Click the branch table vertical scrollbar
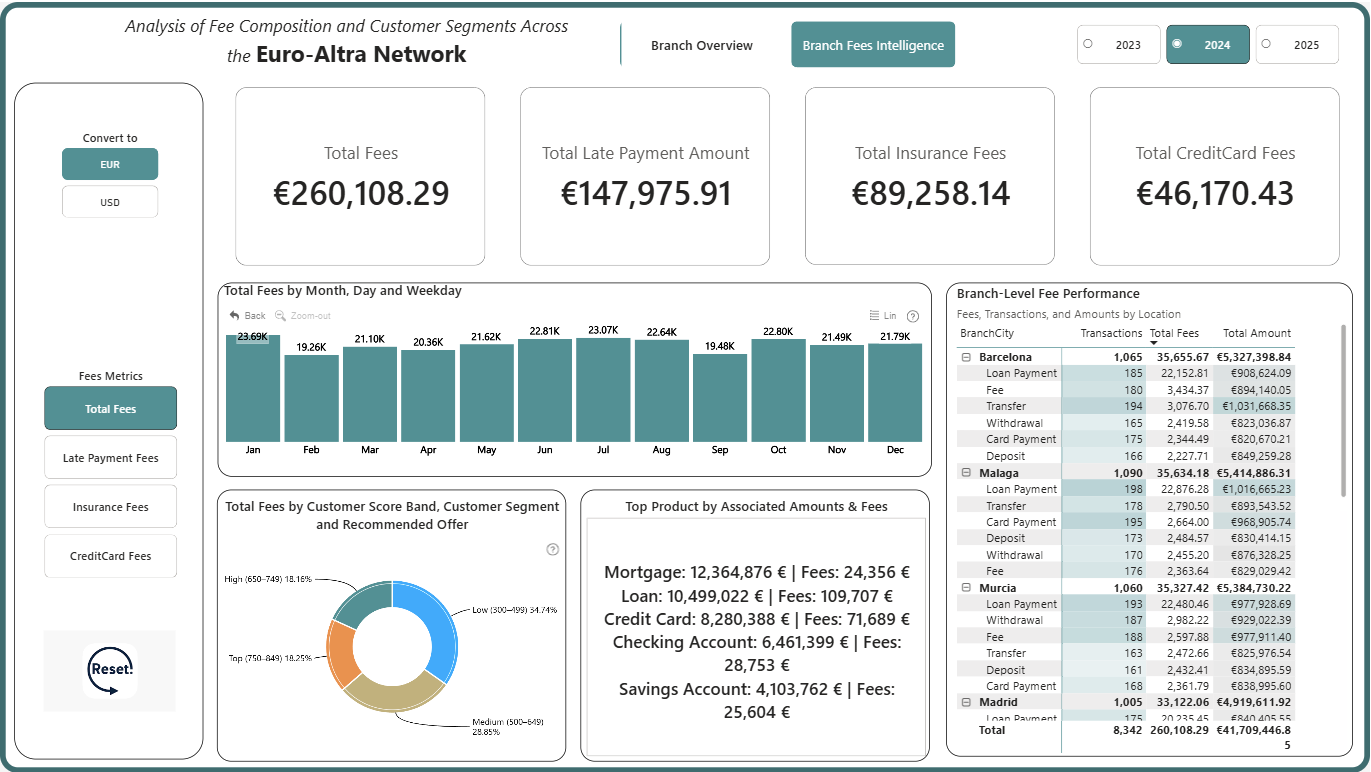The image size is (1371, 772). [x=1343, y=410]
